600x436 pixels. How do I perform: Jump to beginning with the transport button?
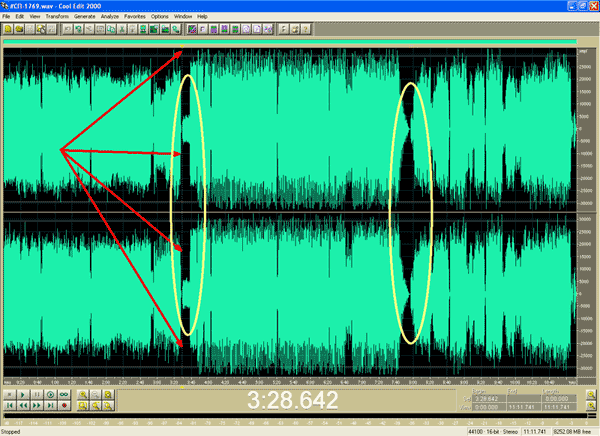10,407
